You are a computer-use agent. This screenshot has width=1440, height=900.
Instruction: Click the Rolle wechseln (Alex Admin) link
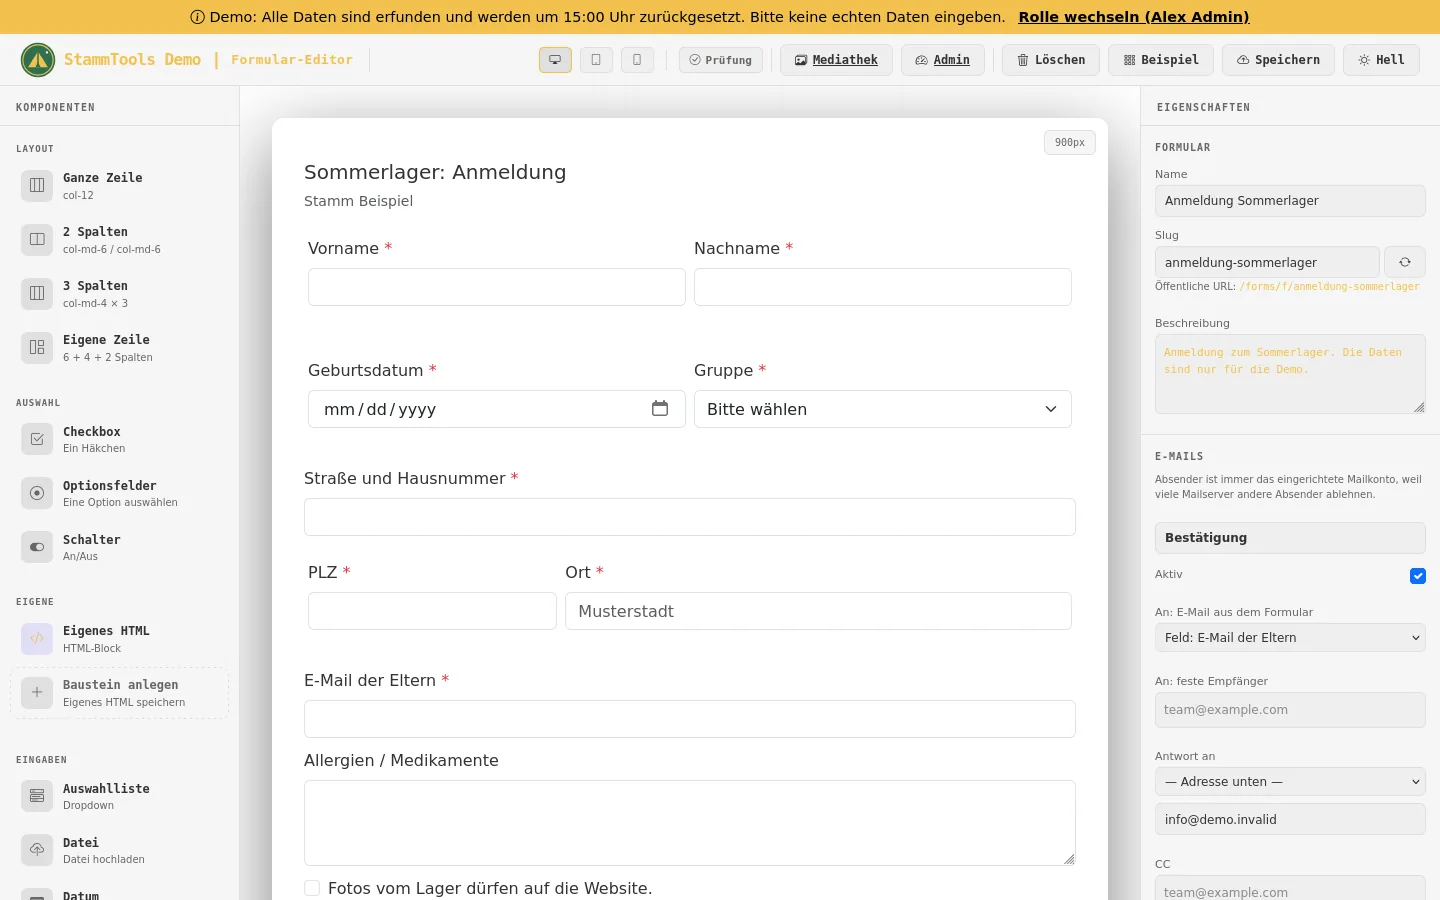(1134, 17)
